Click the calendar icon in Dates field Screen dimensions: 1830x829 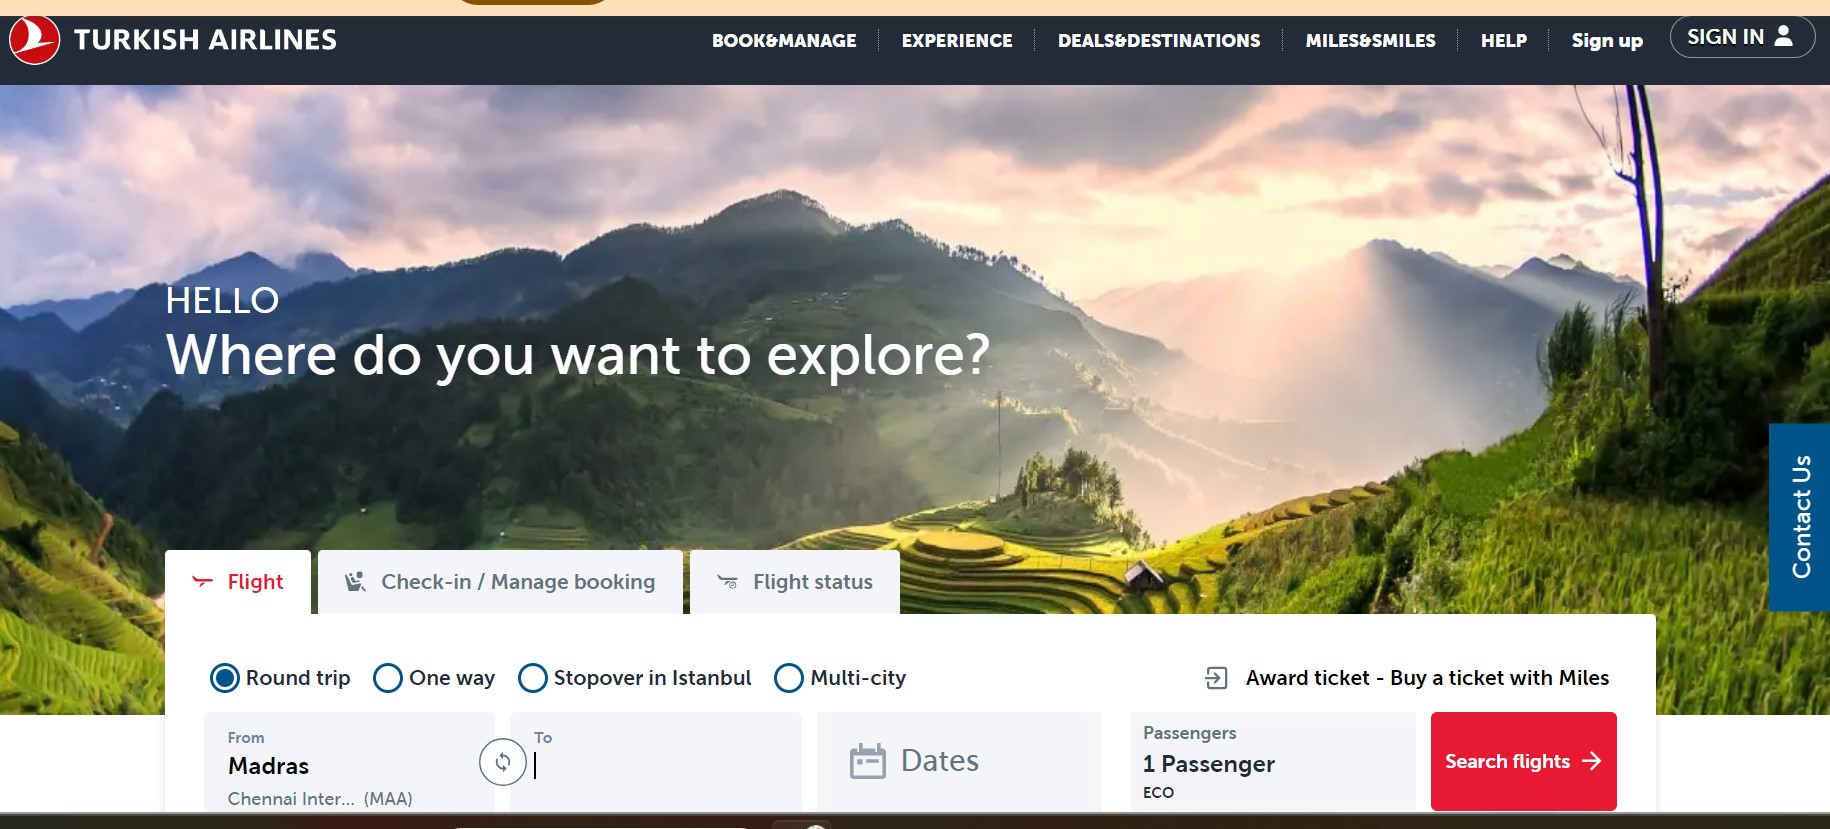pyautogui.click(x=867, y=761)
